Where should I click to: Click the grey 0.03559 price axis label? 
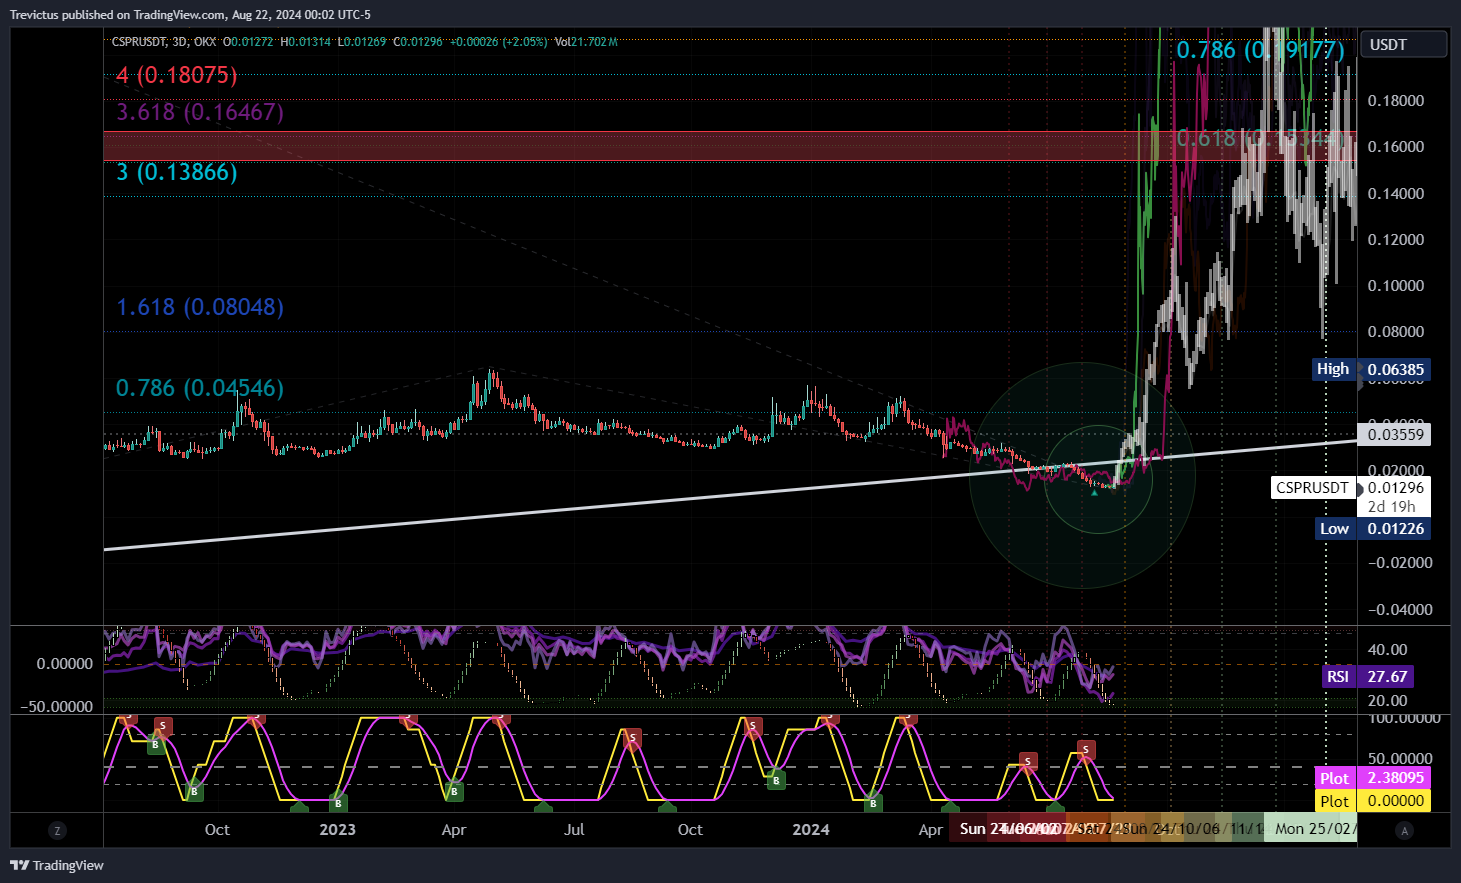coord(1394,434)
